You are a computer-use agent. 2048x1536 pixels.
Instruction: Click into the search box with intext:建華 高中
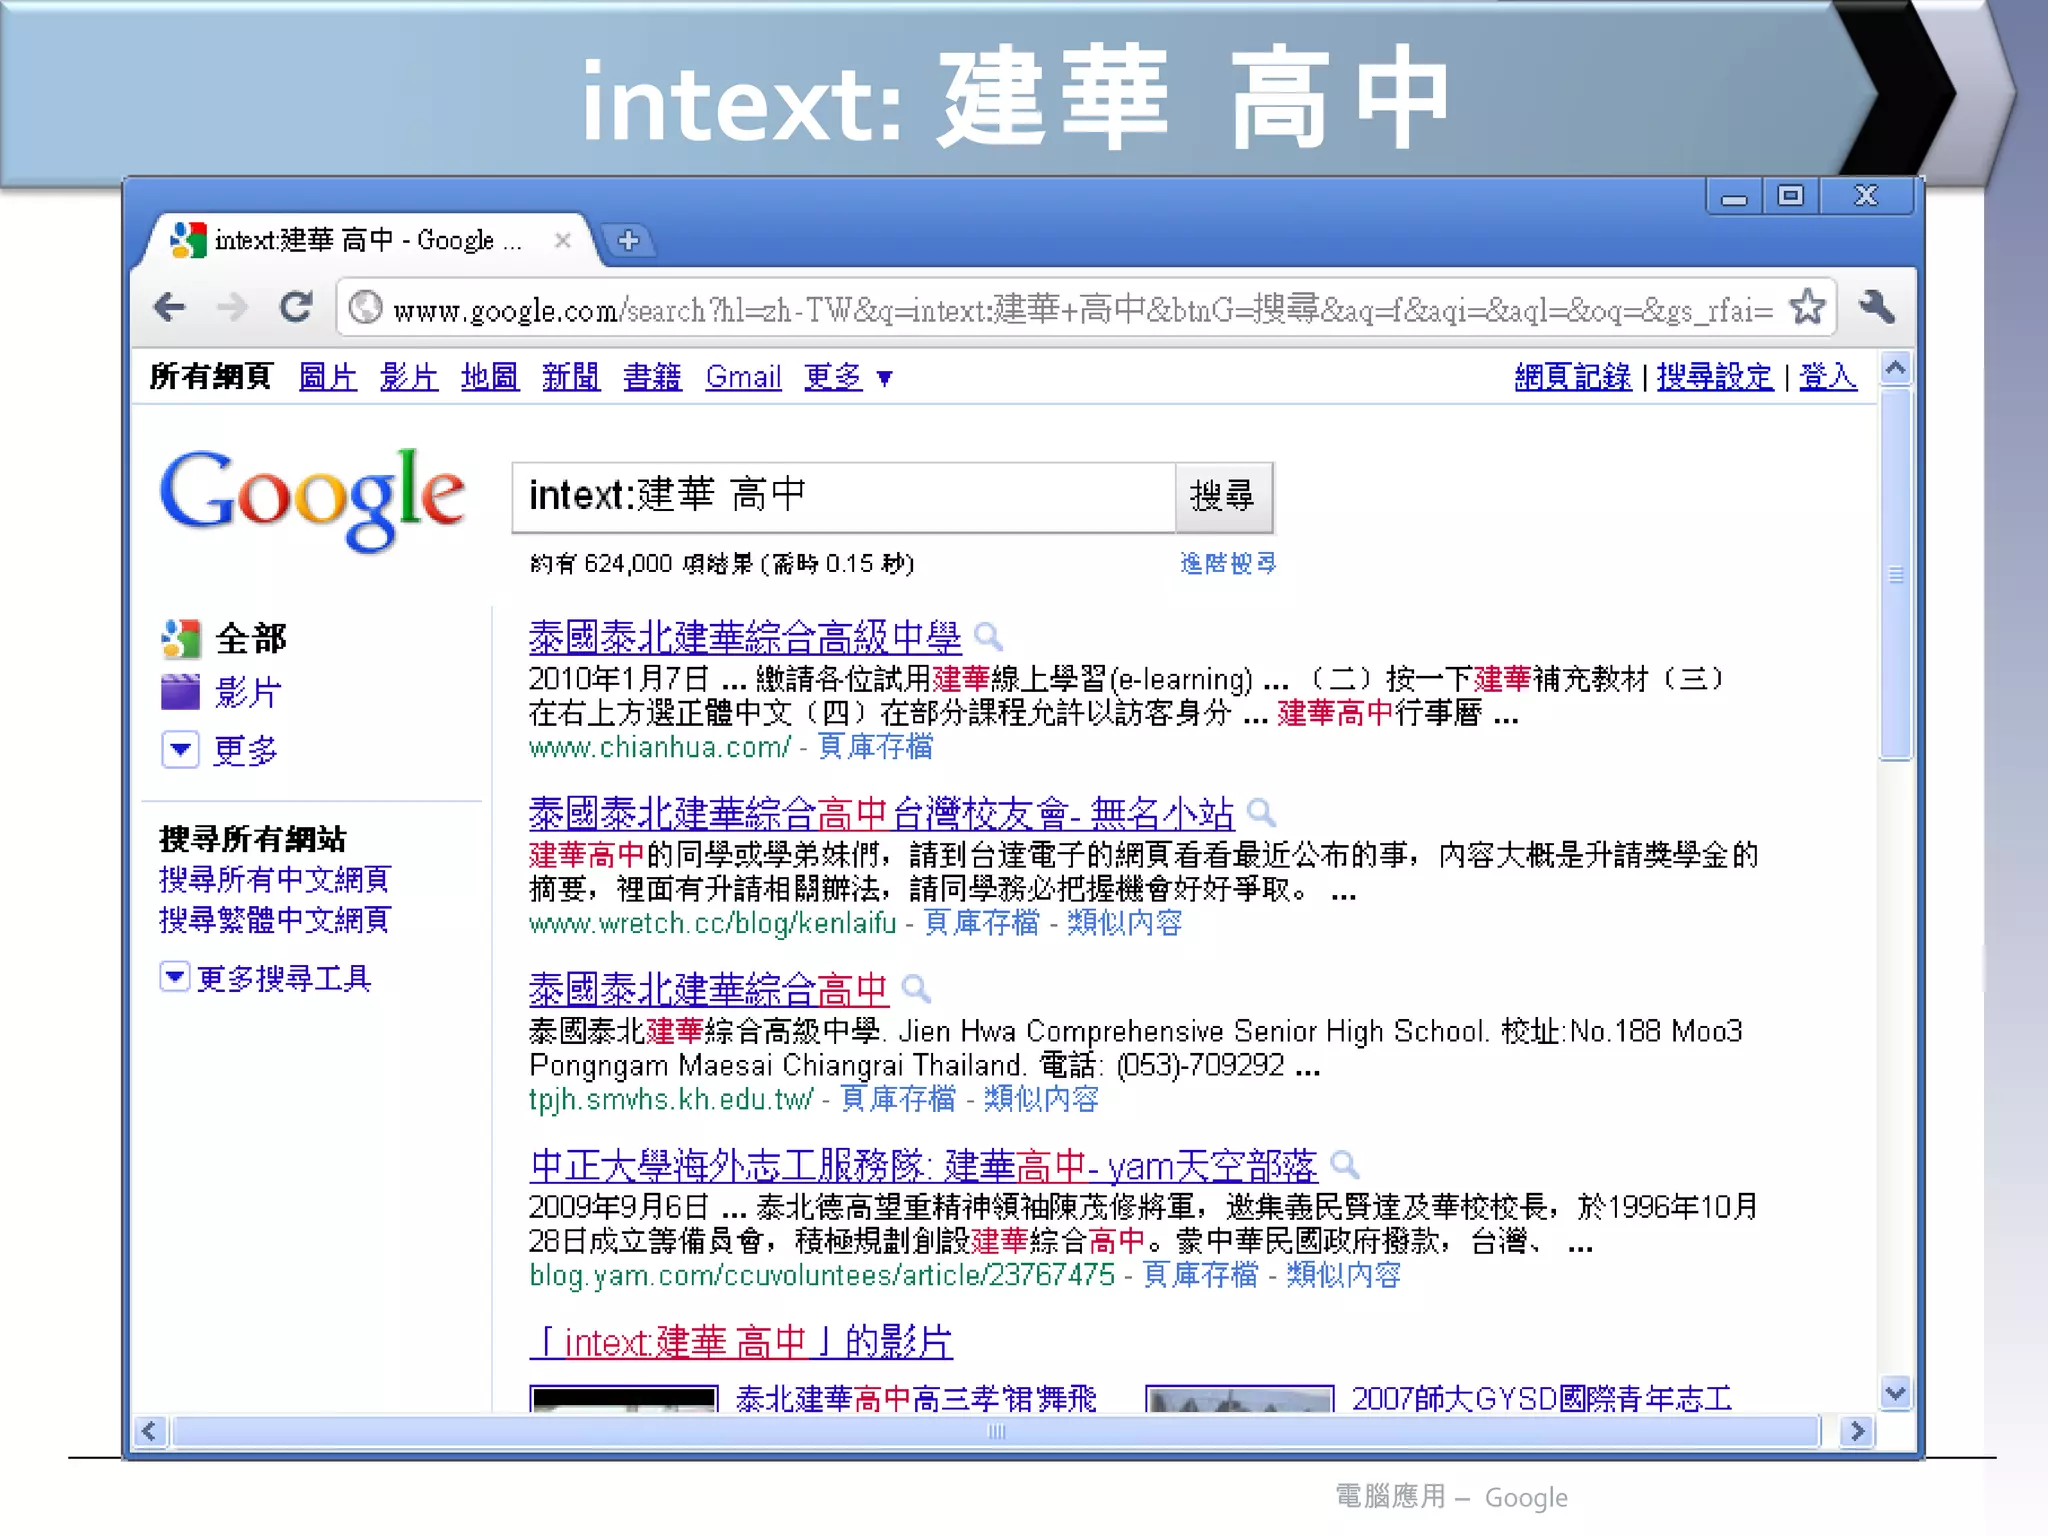pyautogui.click(x=844, y=496)
